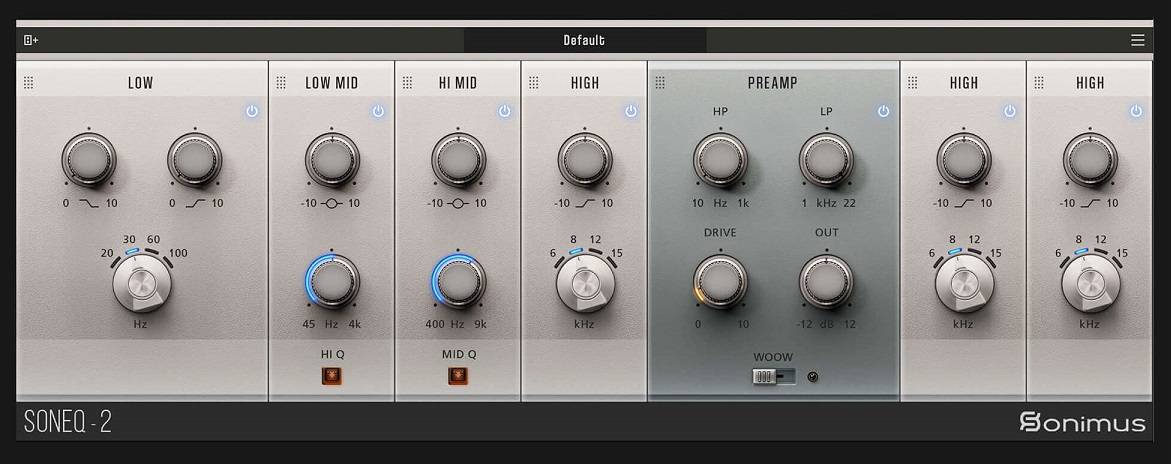Click the HI MID module drag handle
Viewport: 1171px width, 464px height.
click(407, 83)
